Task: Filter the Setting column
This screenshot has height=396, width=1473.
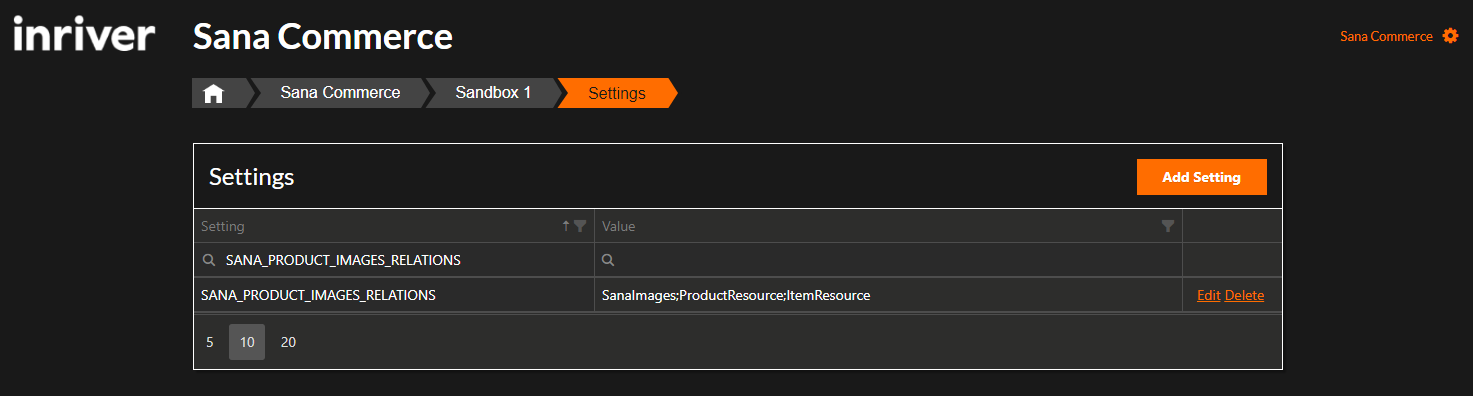Action: 580,226
